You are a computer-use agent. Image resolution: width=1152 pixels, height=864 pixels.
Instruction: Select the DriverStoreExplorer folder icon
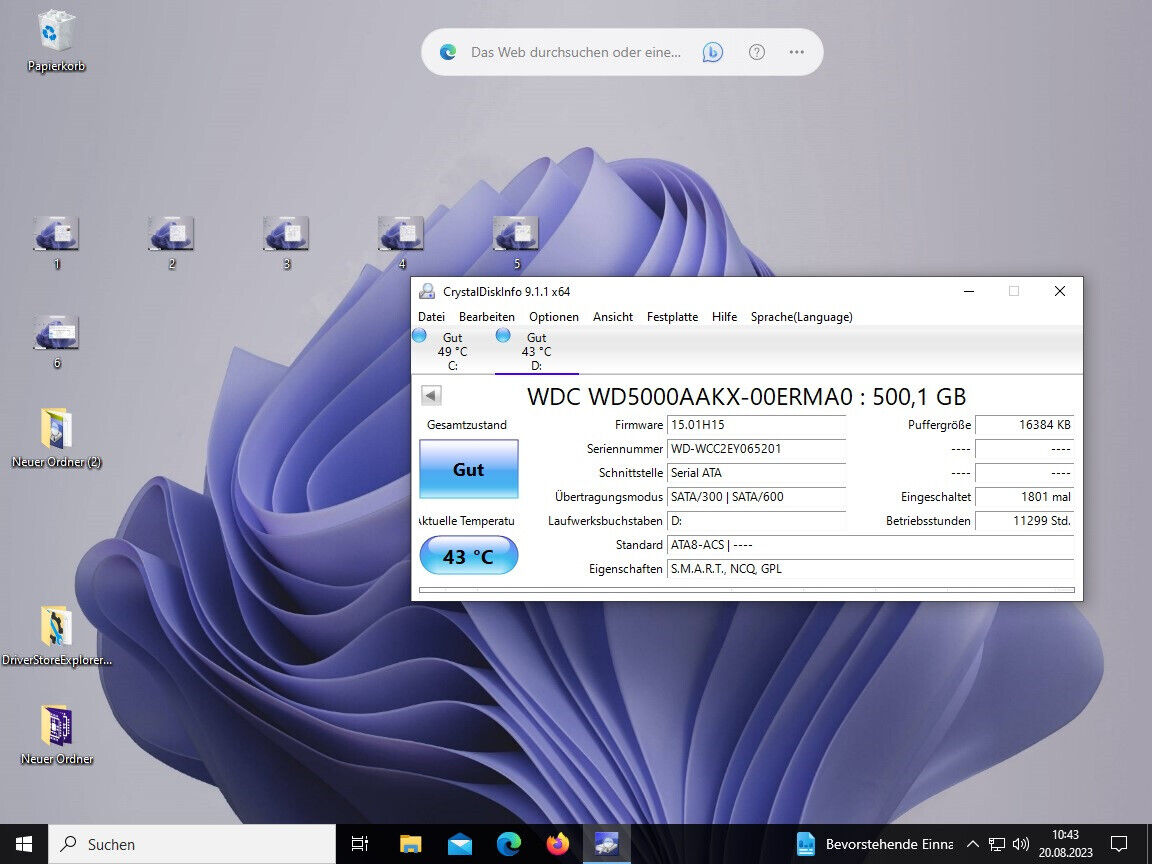coord(56,636)
